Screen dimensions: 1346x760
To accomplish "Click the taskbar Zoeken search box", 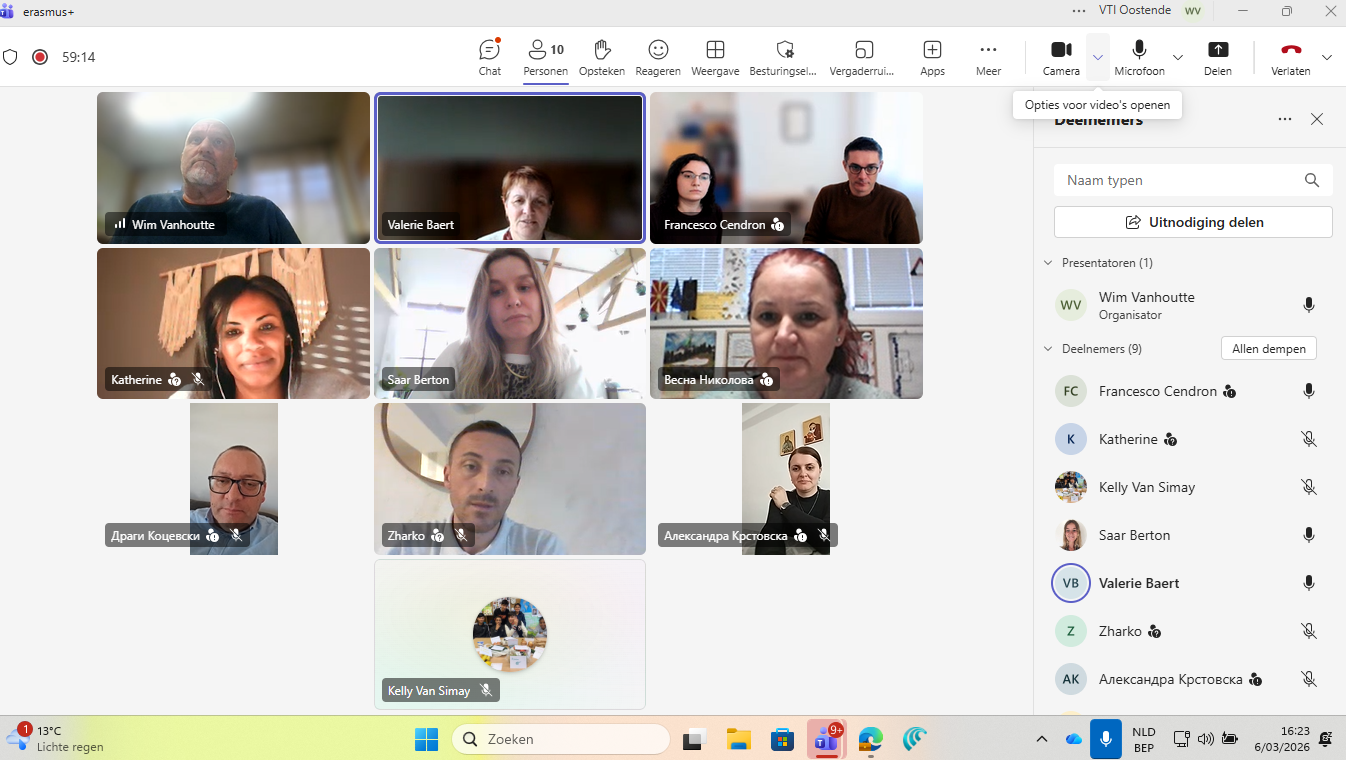I will pos(560,739).
